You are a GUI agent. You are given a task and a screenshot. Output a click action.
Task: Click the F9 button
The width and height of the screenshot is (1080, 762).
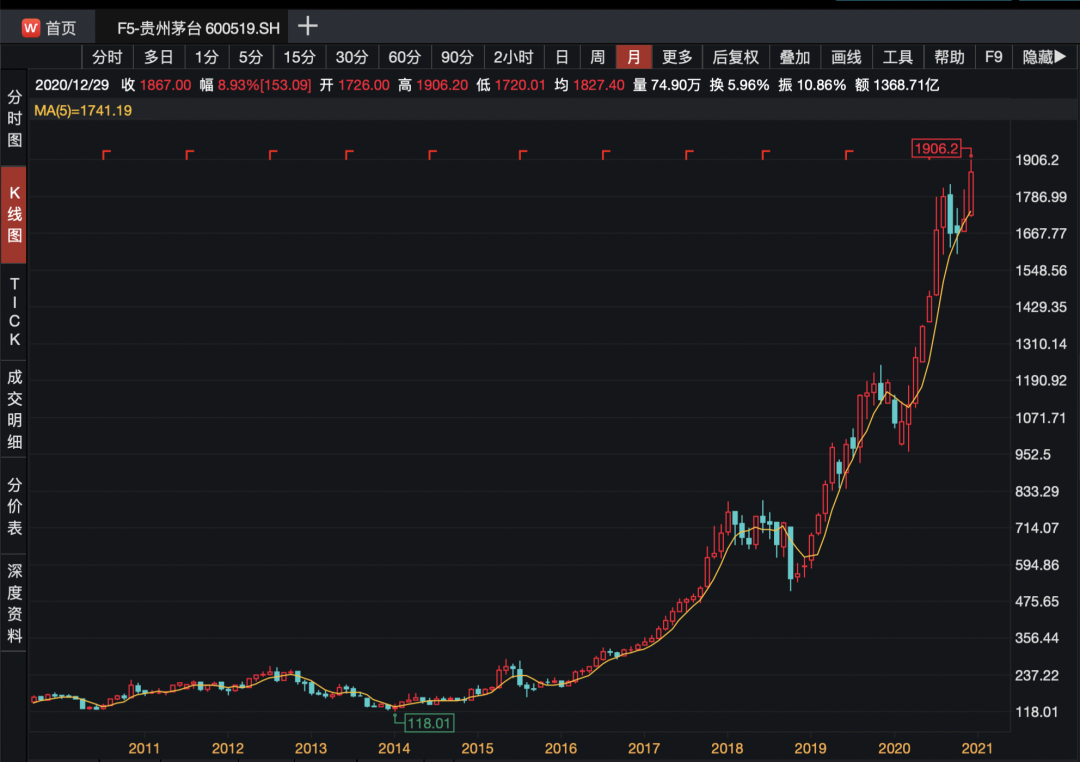(994, 57)
